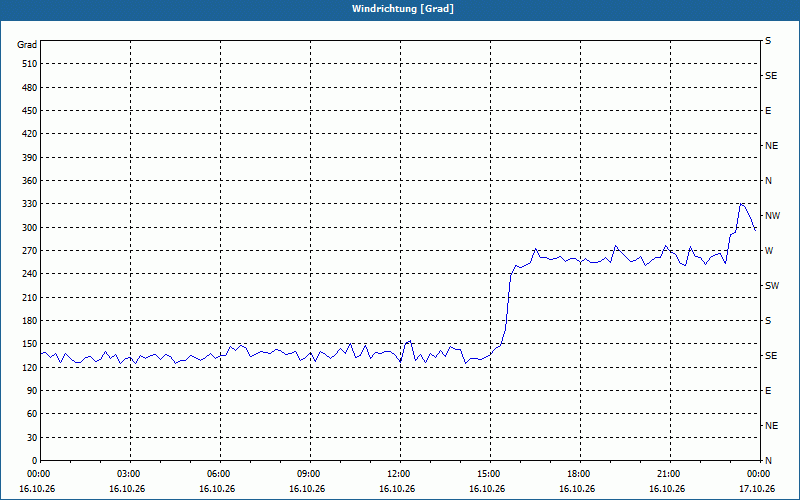This screenshot has height=500, width=800.
Task: Select the 480 y-axis label
Action: pyautogui.click(x=30, y=88)
